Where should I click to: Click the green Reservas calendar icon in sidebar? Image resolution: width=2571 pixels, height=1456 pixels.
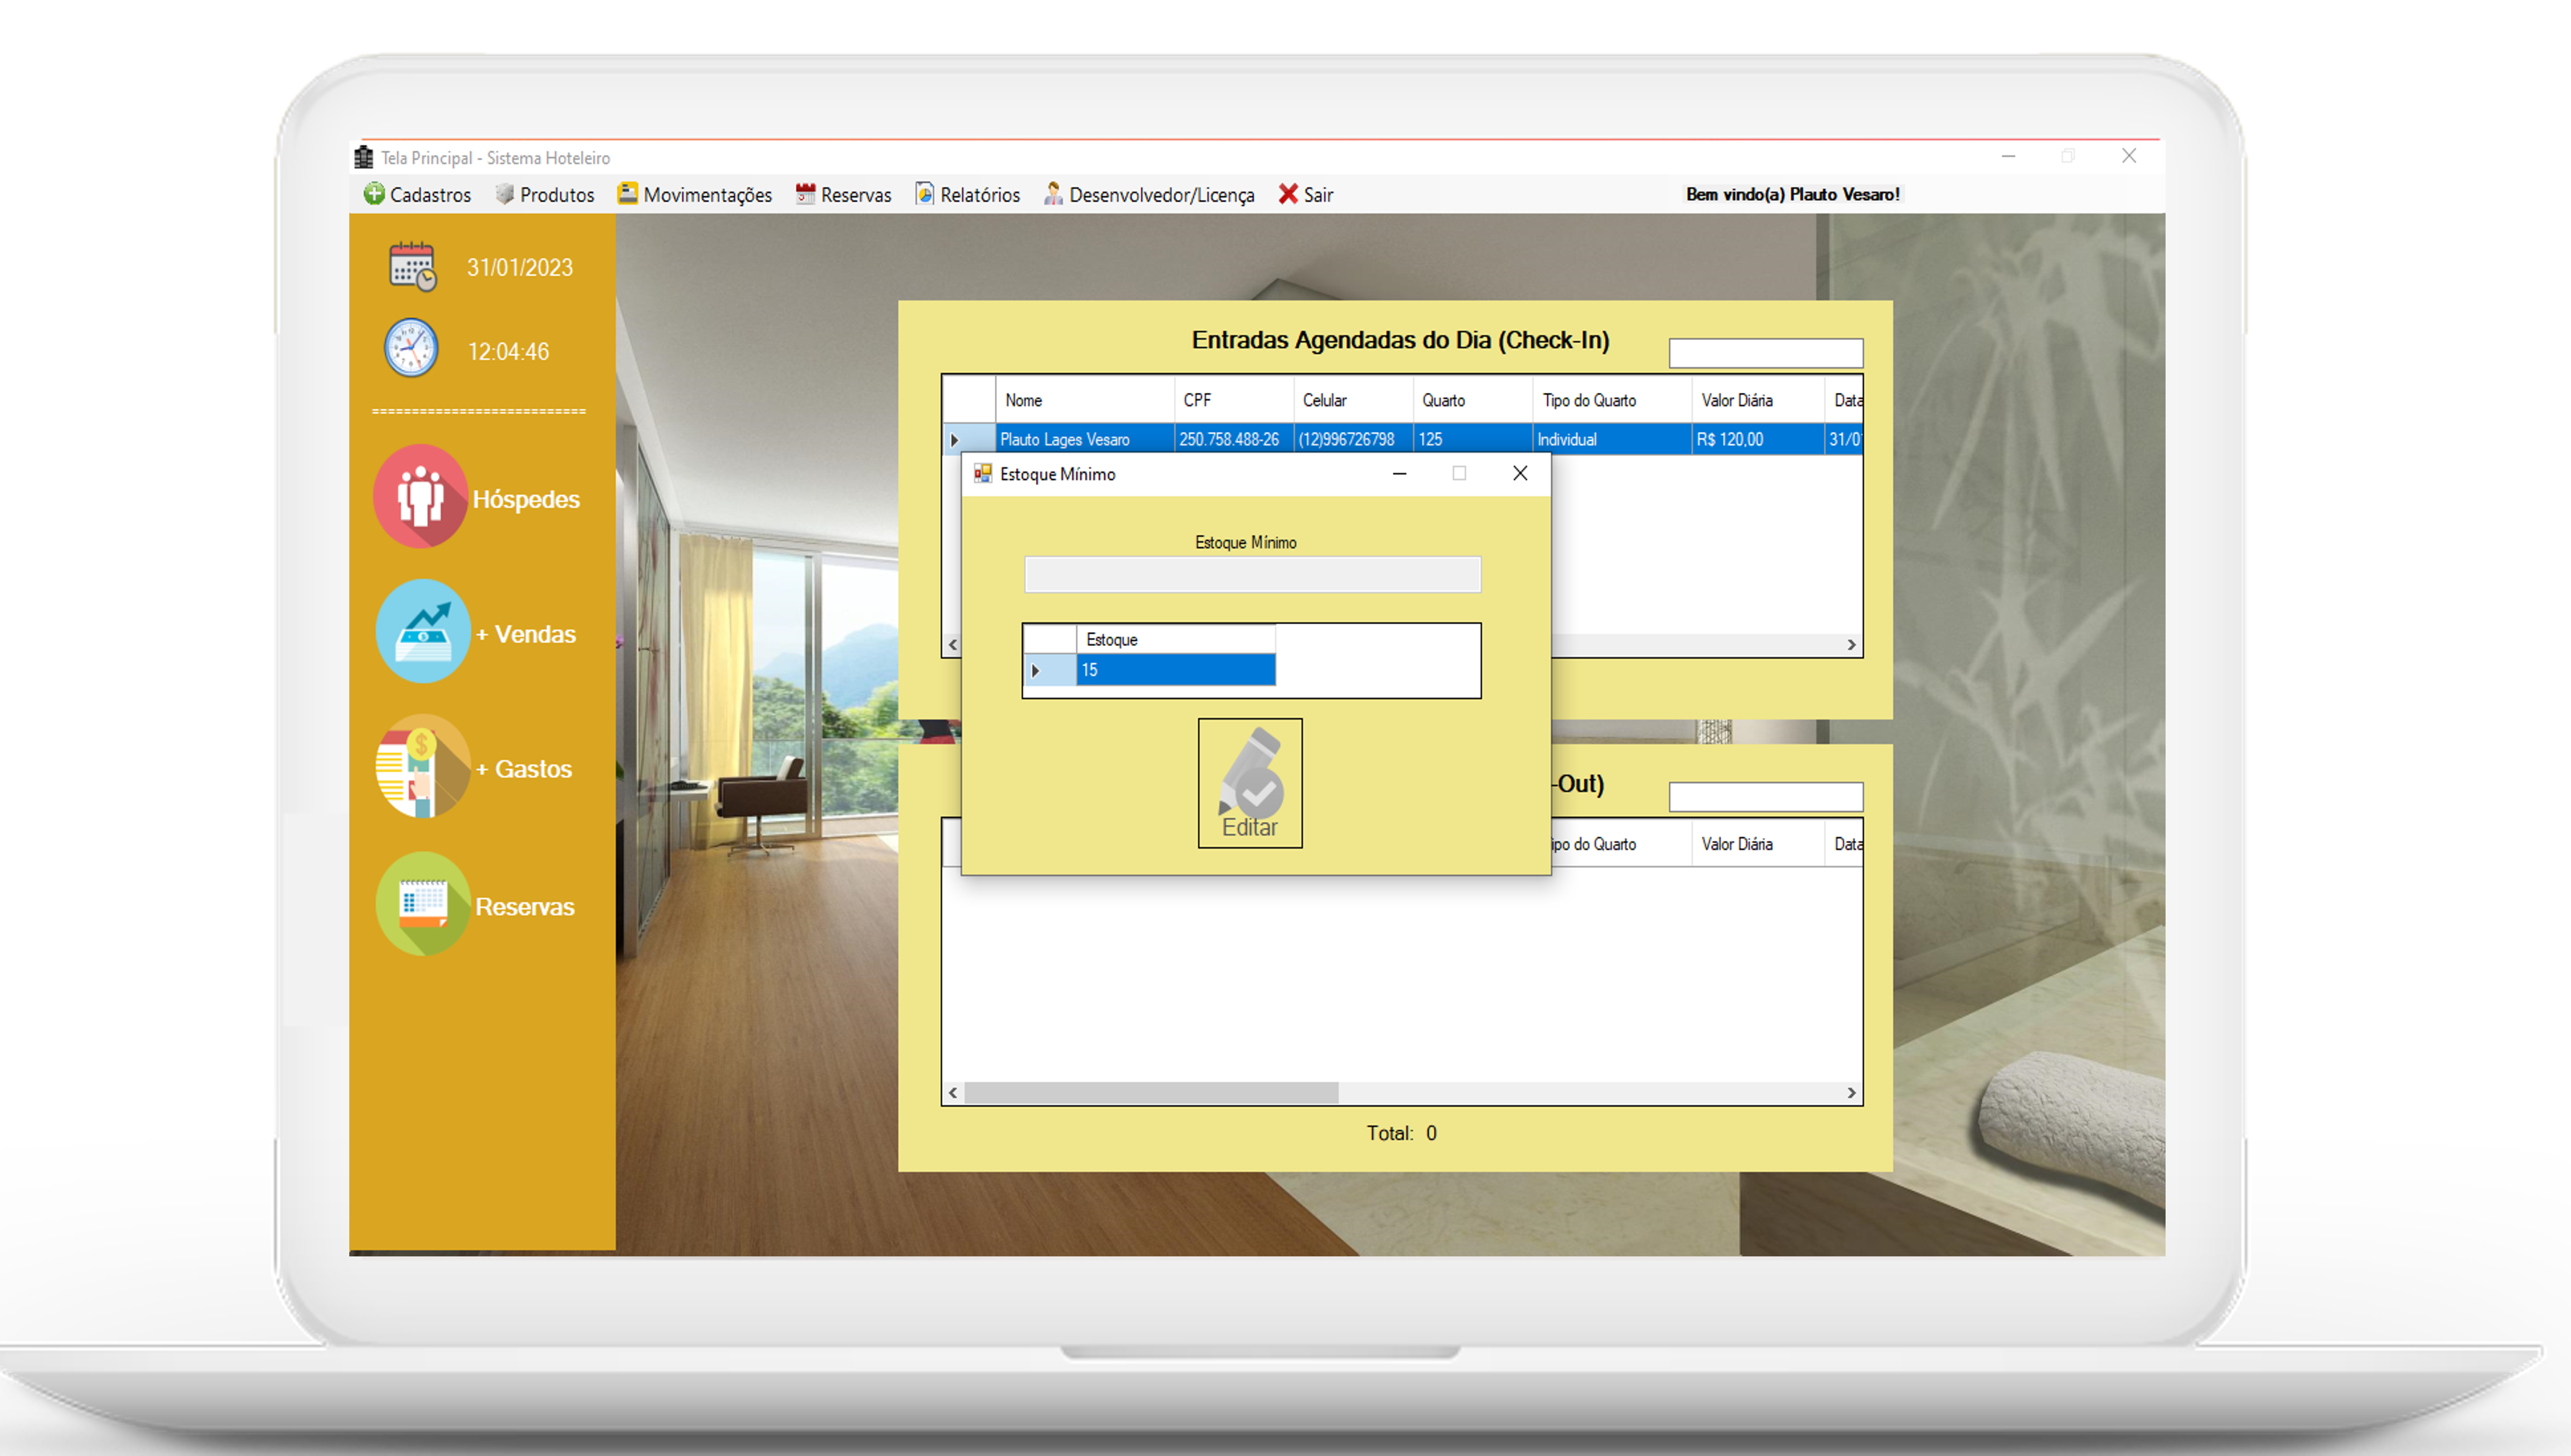point(423,904)
